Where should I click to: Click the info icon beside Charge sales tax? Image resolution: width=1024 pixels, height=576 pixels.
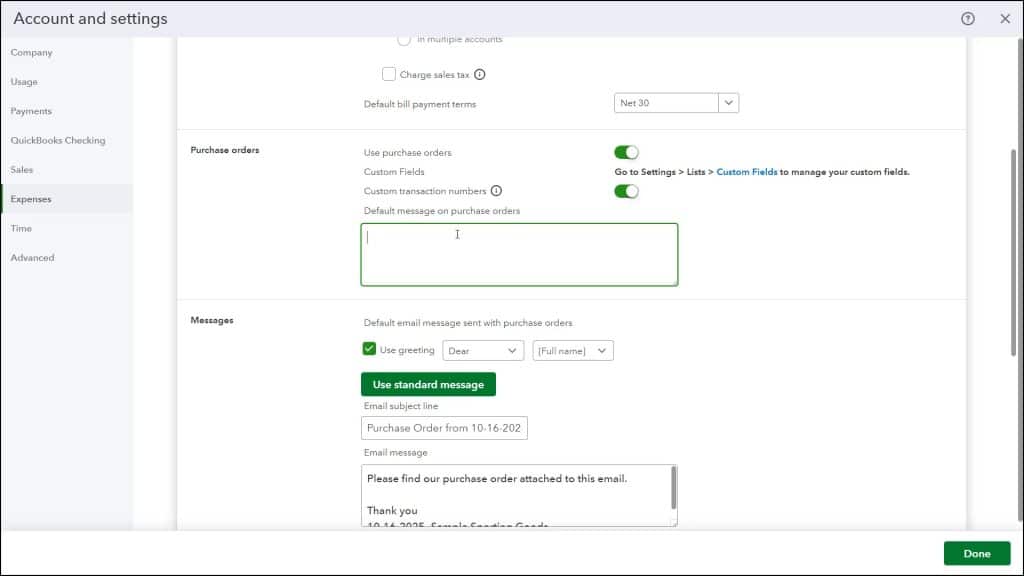[482, 74]
